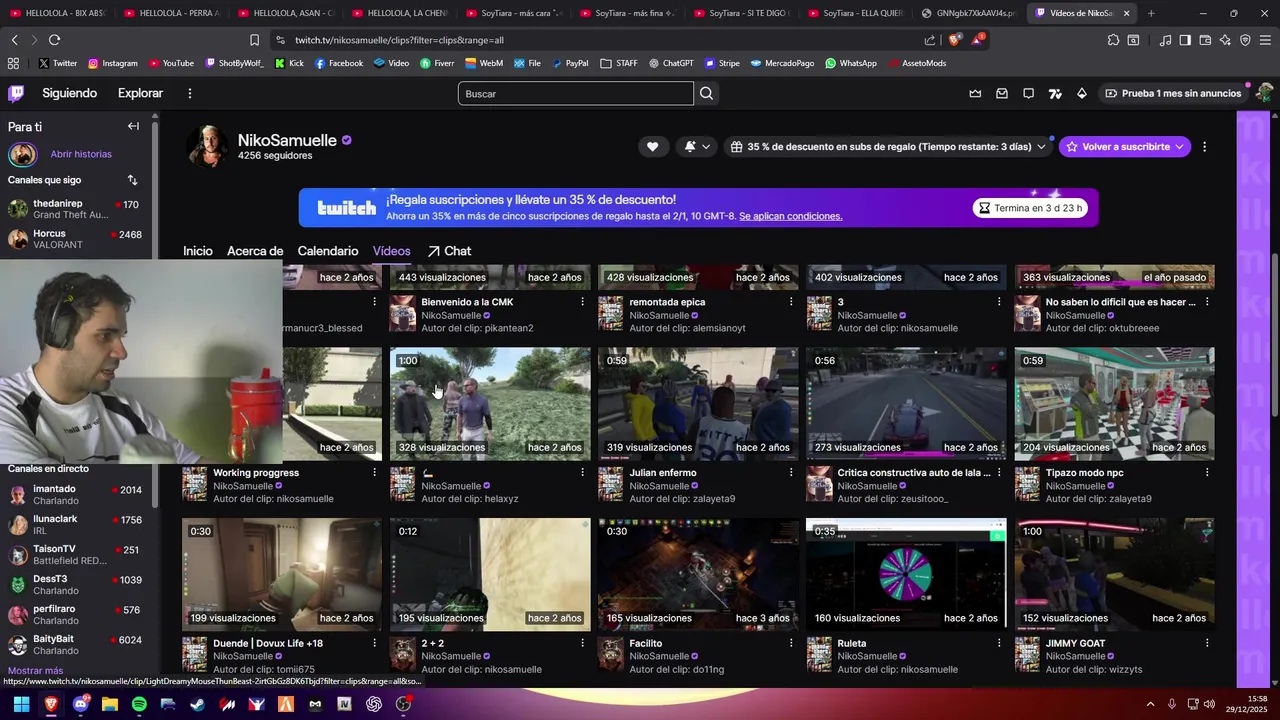The height and width of the screenshot is (720, 1280).
Task: Open options for Julian enfermo clip
Action: click(791, 472)
